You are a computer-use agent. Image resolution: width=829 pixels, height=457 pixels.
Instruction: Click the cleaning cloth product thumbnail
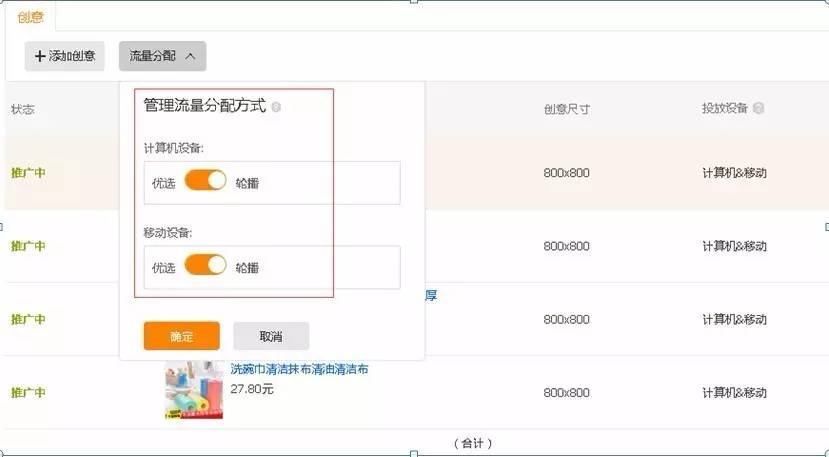pos(194,390)
